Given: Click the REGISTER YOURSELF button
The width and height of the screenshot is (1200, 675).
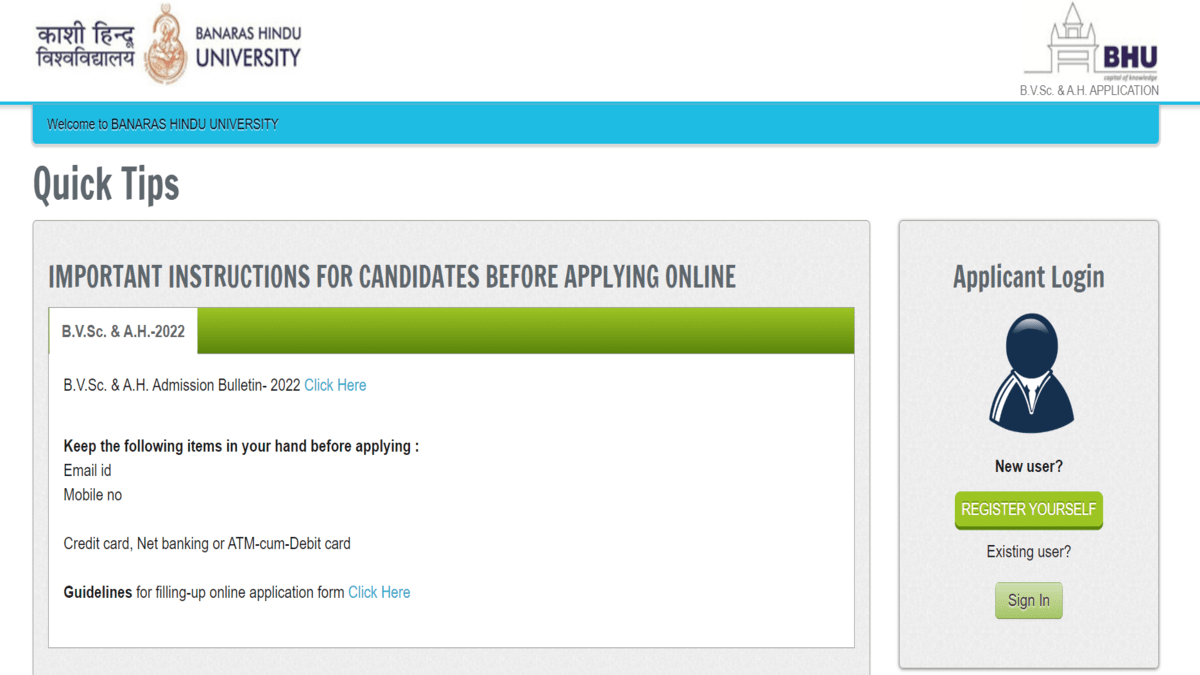Looking at the screenshot, I should tap(1029, 510).
